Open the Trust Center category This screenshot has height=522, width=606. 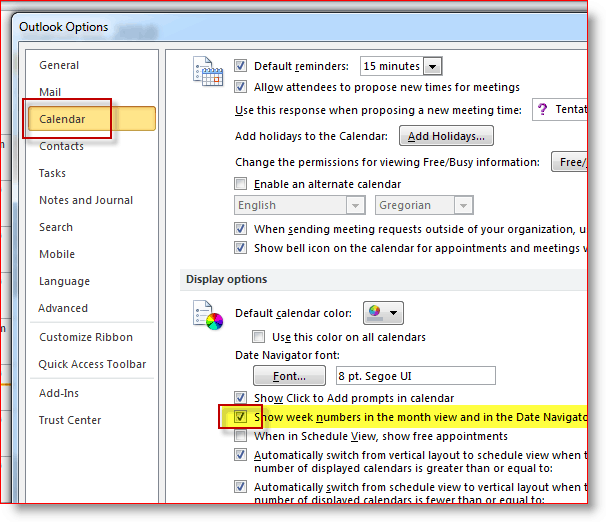70,420
